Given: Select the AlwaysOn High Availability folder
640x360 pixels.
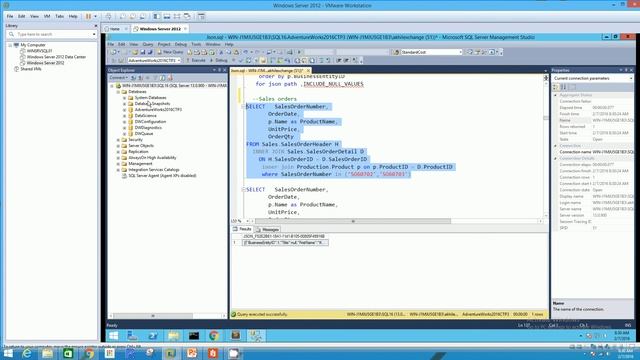Looking at the screenshot, I should click(152, 158).
